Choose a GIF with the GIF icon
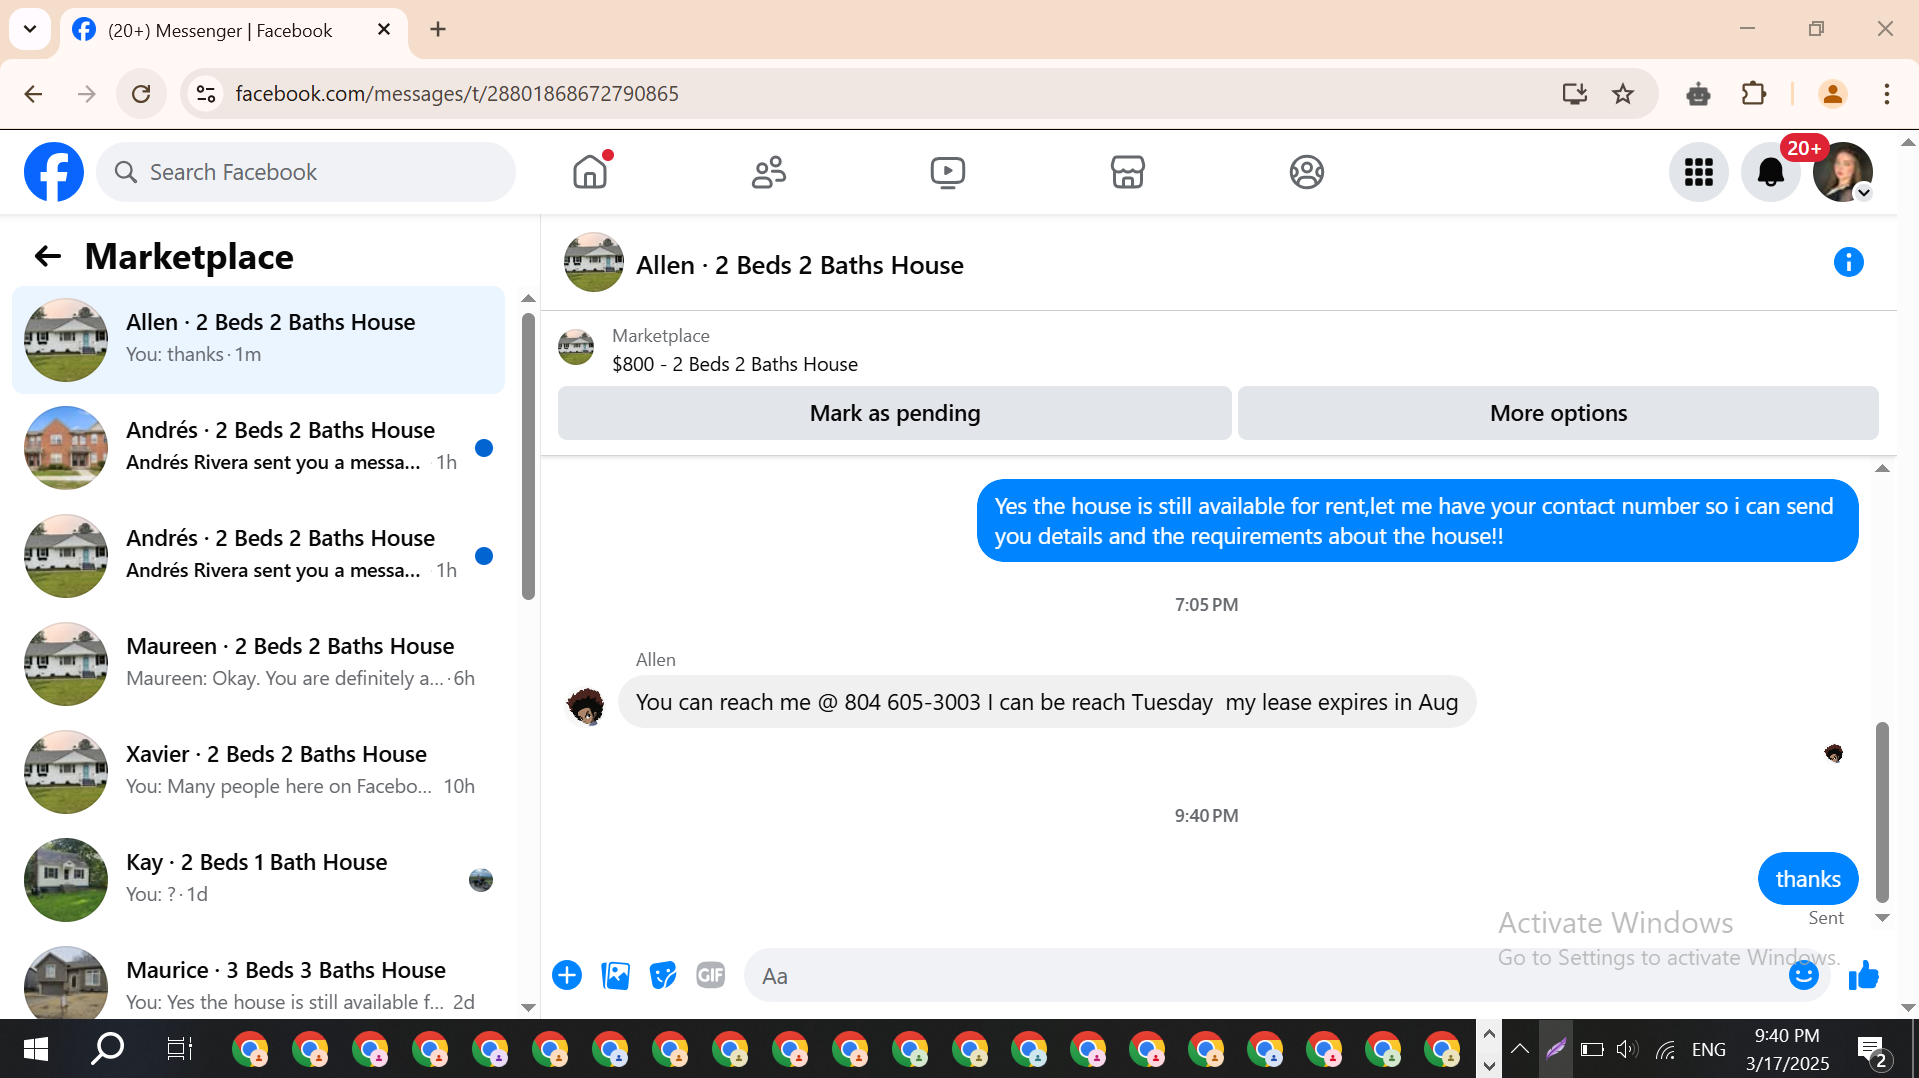This screenshot has height=1078, width=1919. pos(711,975)
